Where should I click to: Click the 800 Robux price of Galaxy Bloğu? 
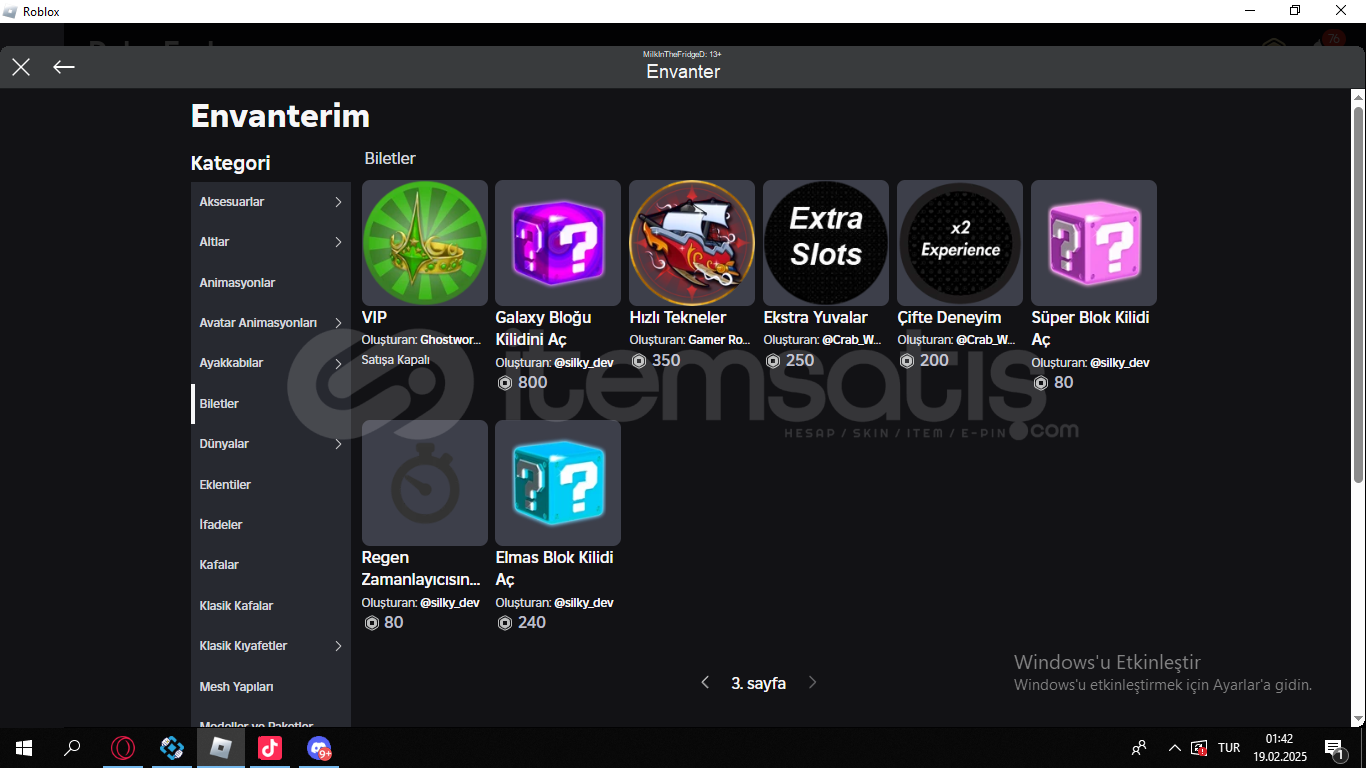click(522, 382)
